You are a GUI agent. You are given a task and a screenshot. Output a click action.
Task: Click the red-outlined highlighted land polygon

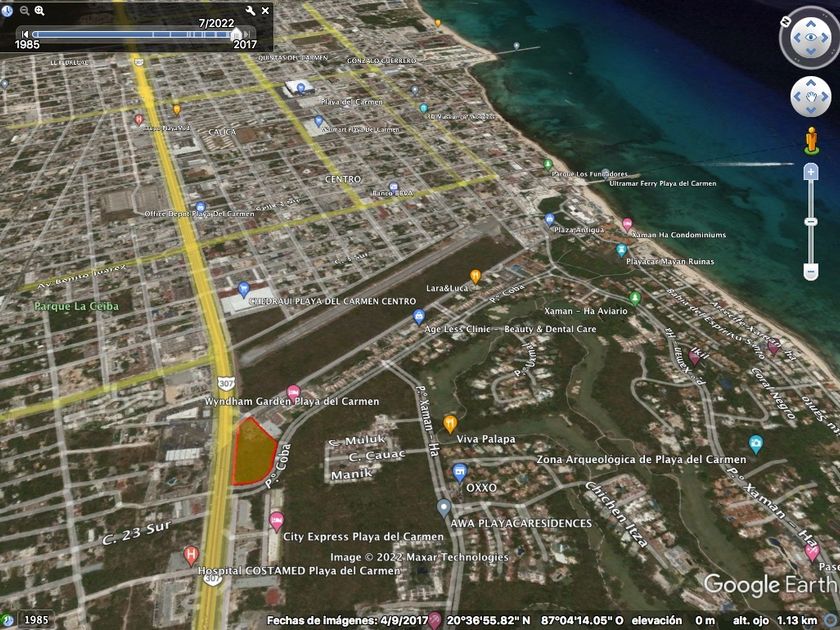point(253,452)
